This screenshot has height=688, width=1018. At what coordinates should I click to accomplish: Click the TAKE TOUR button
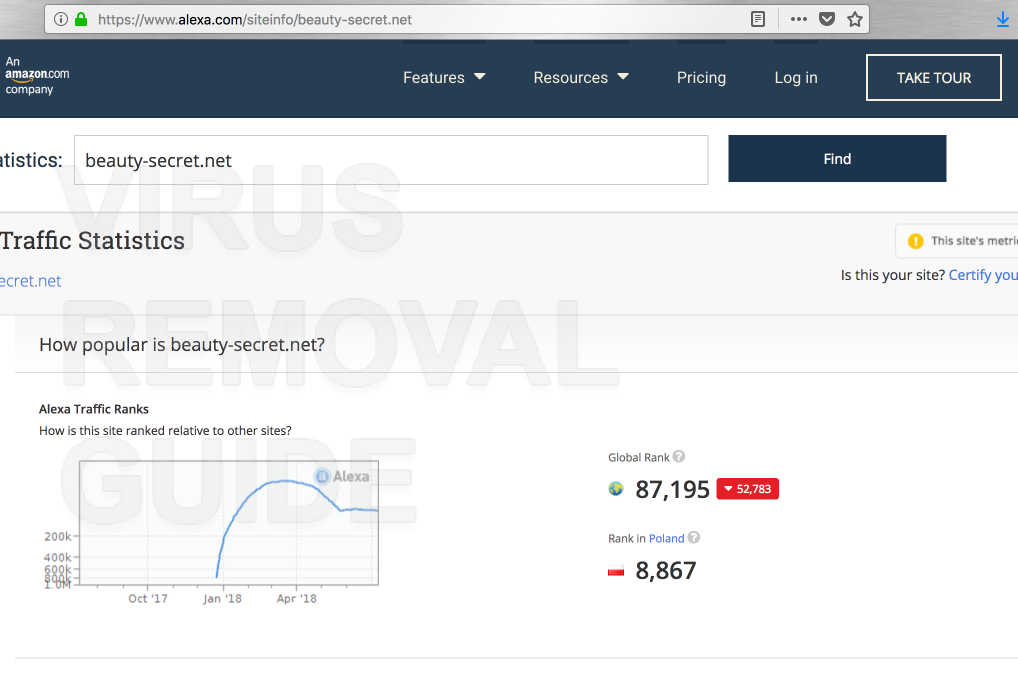(934, 78)
